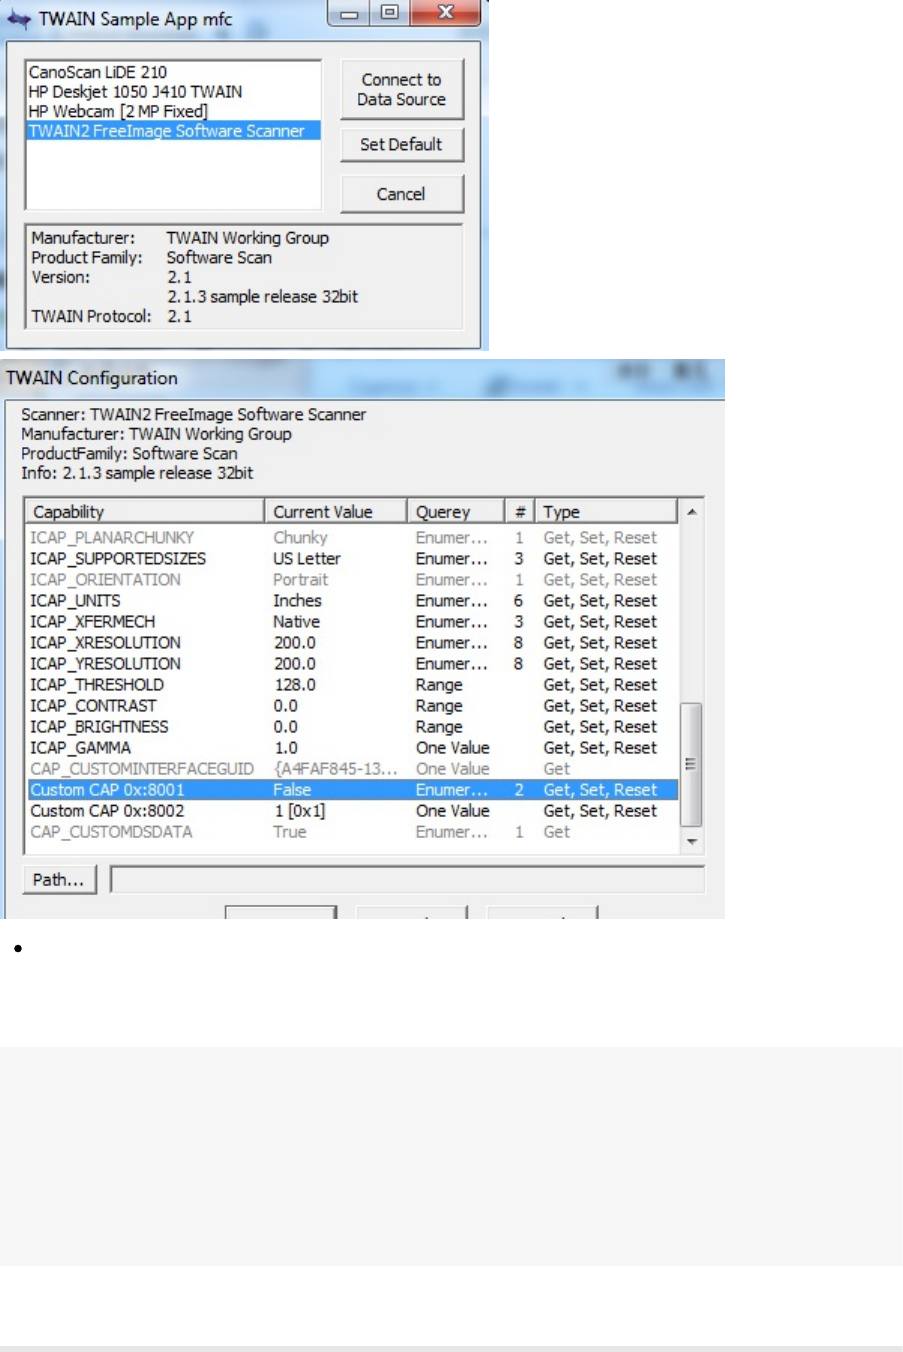Close the TWAIN Sample App window
Image resolution: width=903 pixels, height=1352 pixels.
pyautogui.click(x=446, y=13)
